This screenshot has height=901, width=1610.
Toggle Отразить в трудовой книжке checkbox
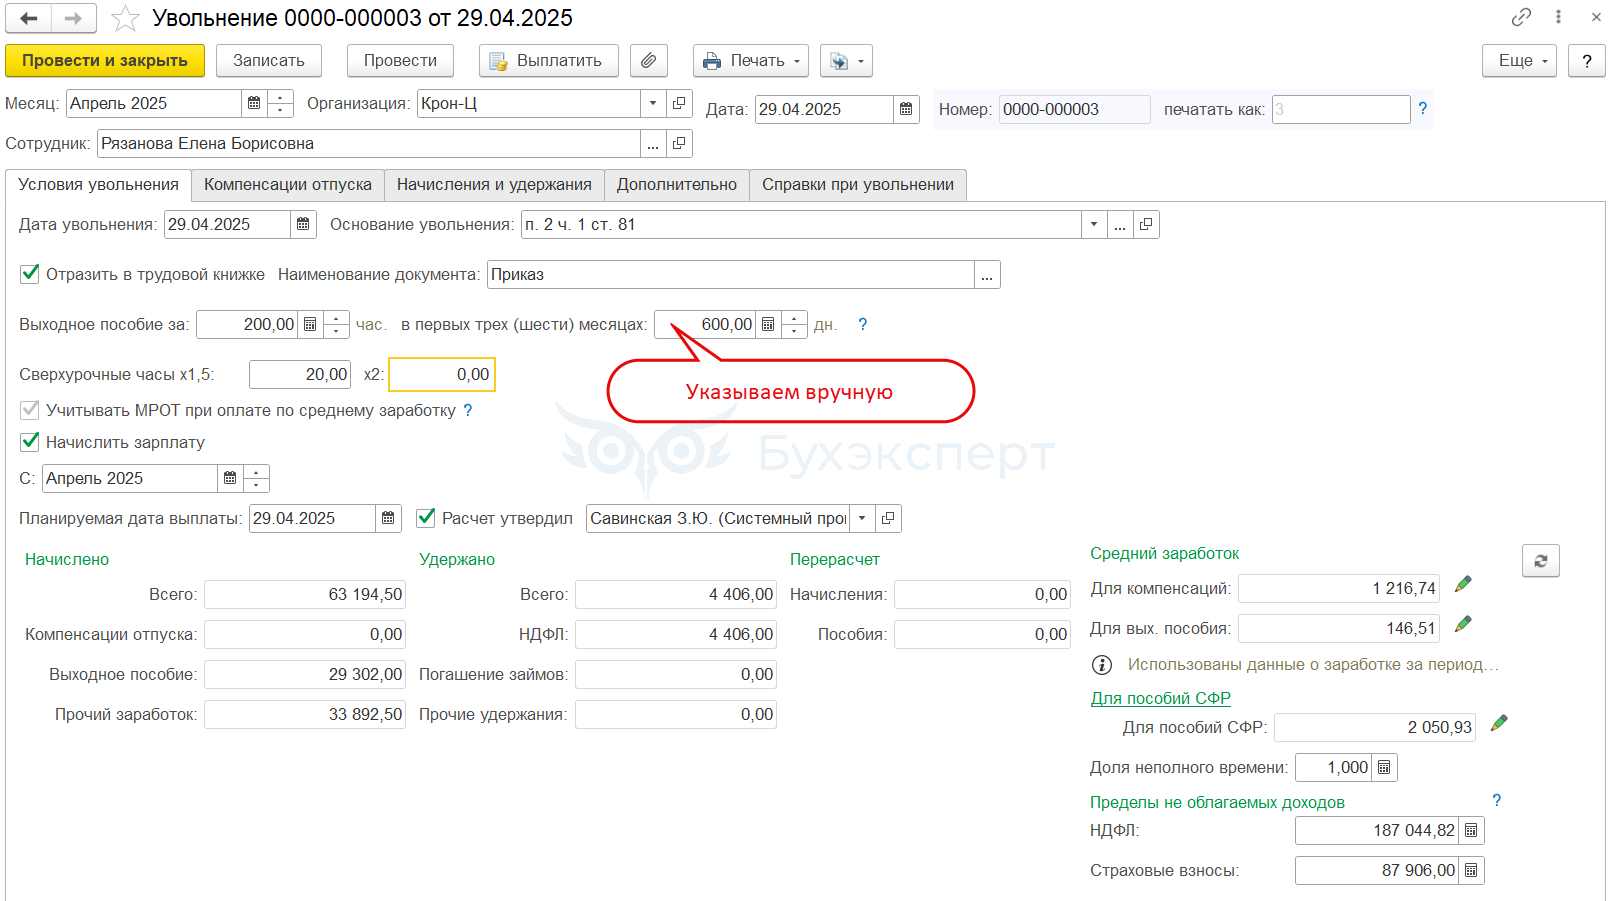click(30, 273)
